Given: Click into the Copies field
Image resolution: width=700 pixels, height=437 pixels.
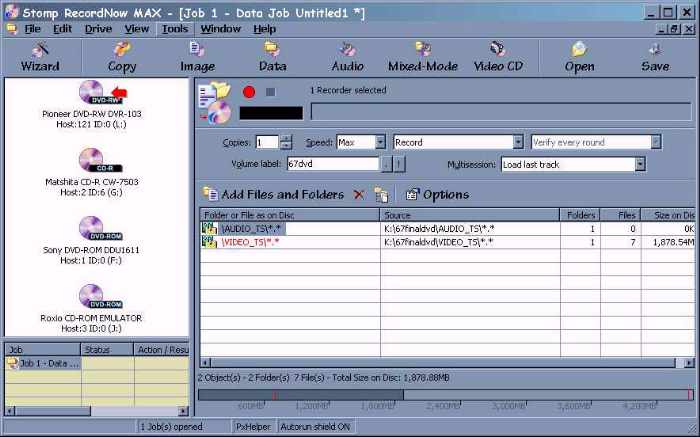Looking at the screenshot, I should click(x=267, y=142).
